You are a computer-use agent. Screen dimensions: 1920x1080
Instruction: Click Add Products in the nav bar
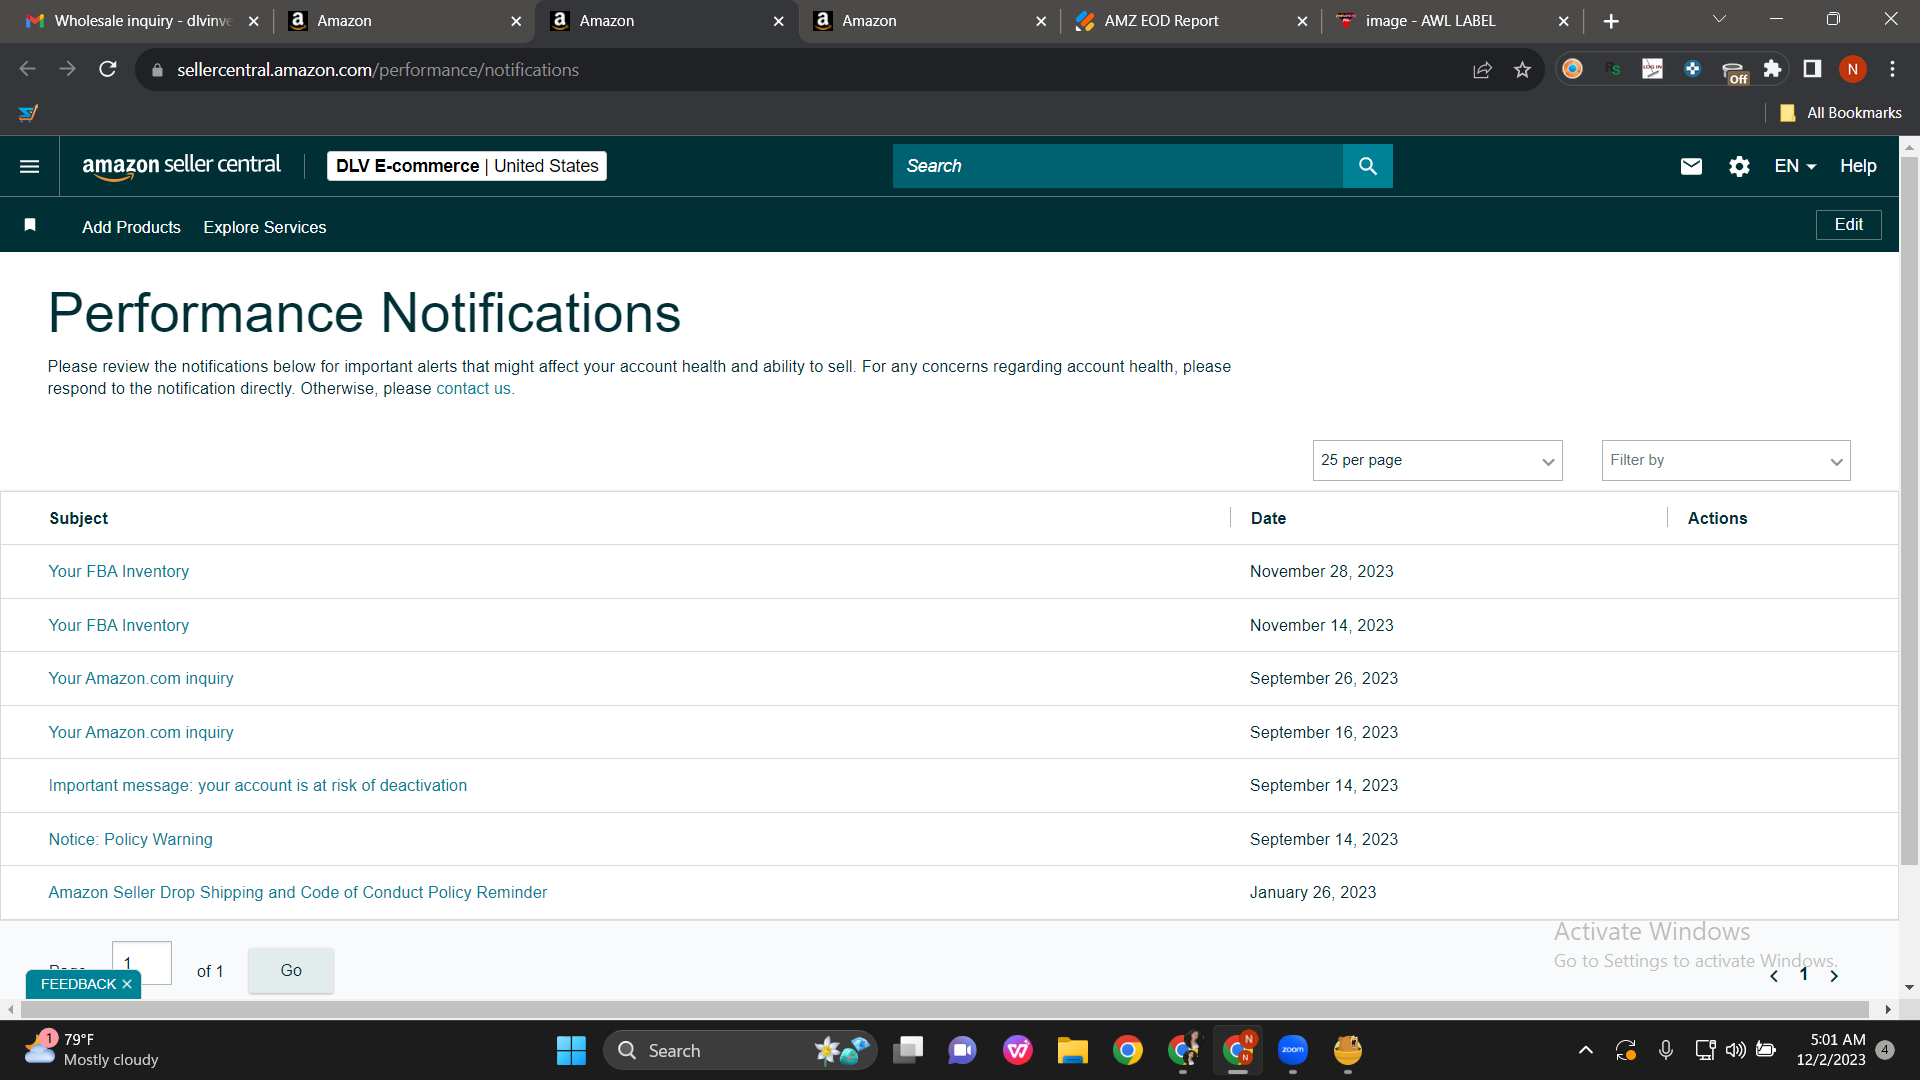[131, 227]
